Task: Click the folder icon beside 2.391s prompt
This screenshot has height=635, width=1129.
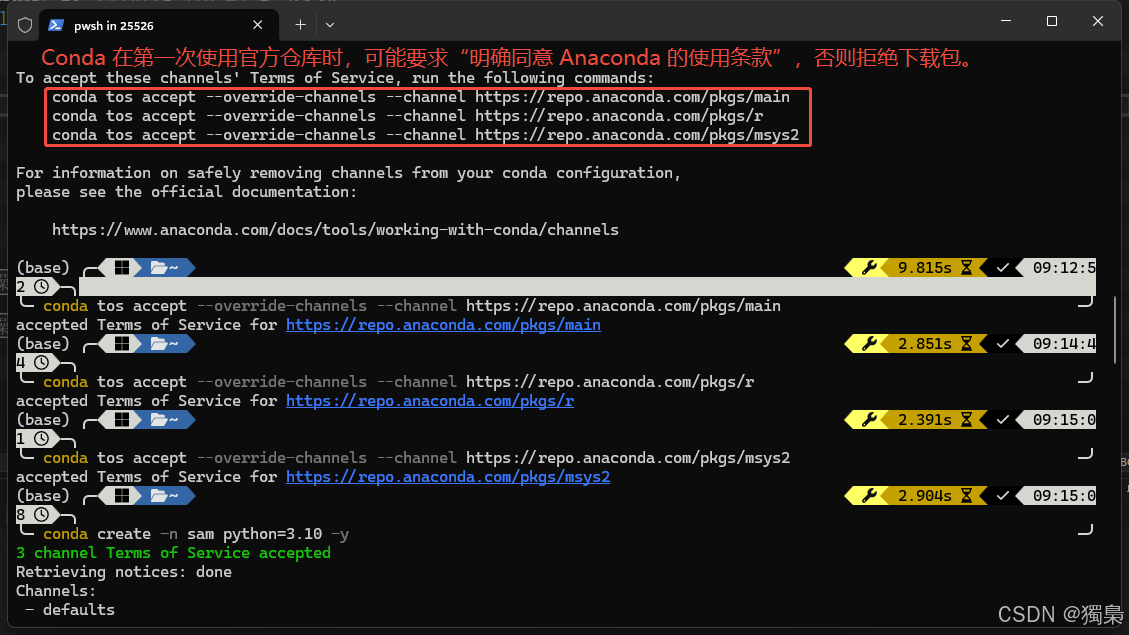Action: 159,420
